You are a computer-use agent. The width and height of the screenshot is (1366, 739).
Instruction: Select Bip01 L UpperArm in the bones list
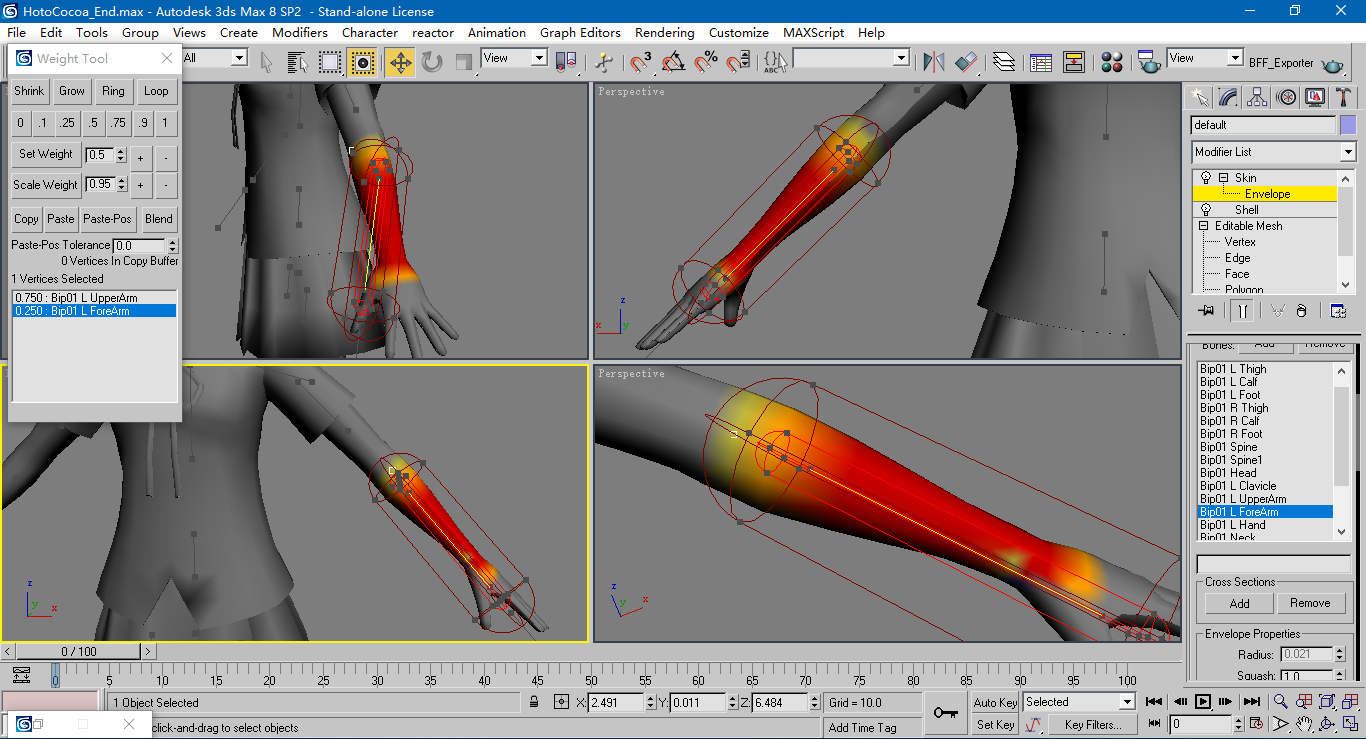(1243, 499)
